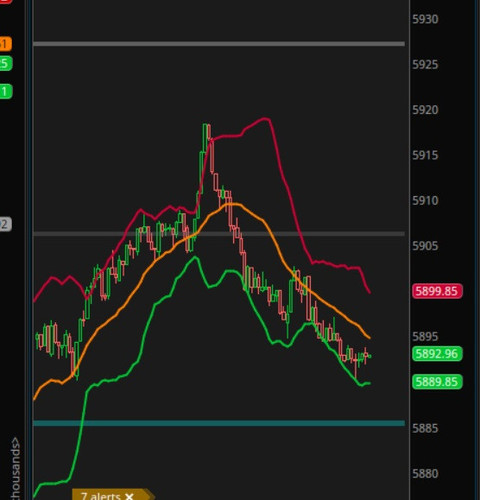Click the 5895 price axis label
Viewport: 480px width, 500px height.
click(x=425, y=337)
